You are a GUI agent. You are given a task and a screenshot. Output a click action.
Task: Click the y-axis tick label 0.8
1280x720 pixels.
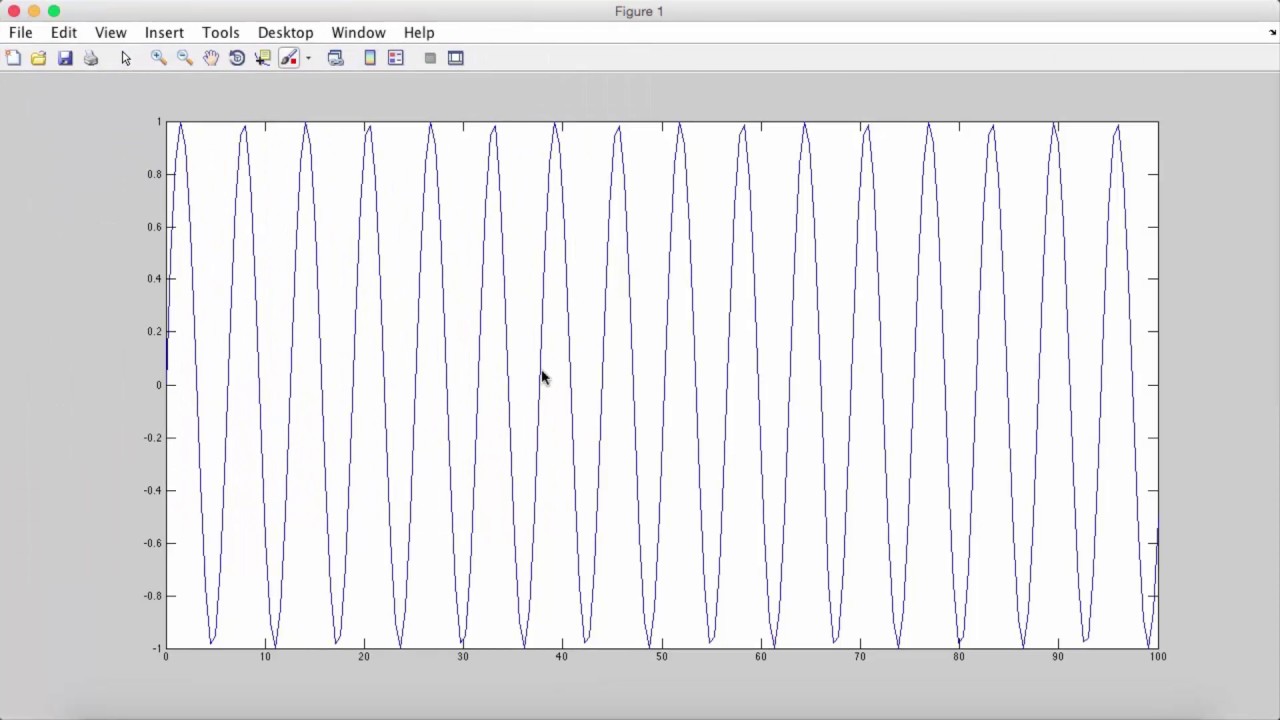pyautogui.click(x=154, y=174)
